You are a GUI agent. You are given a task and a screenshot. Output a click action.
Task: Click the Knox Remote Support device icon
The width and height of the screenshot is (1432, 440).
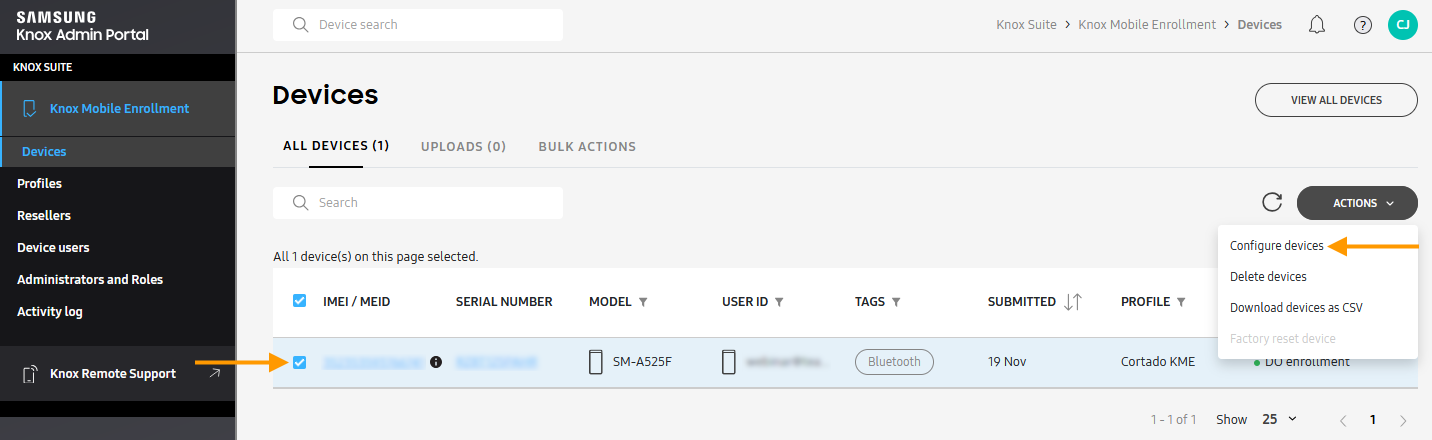pyautogui.click(x=30, y=374)
